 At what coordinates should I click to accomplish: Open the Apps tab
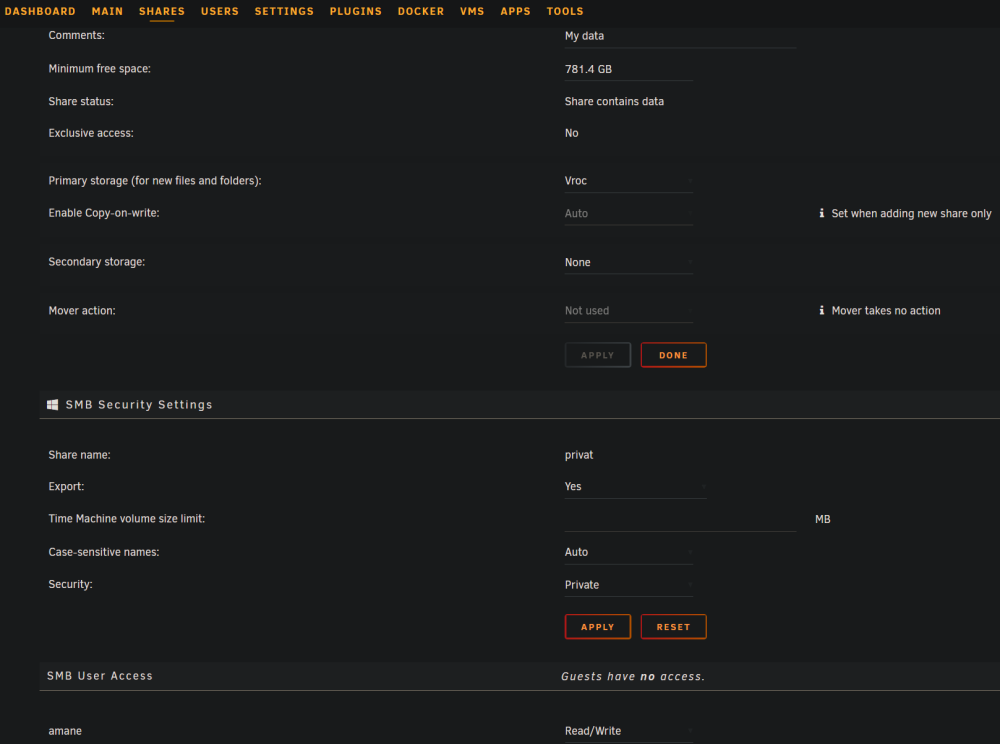coord(515,11)
